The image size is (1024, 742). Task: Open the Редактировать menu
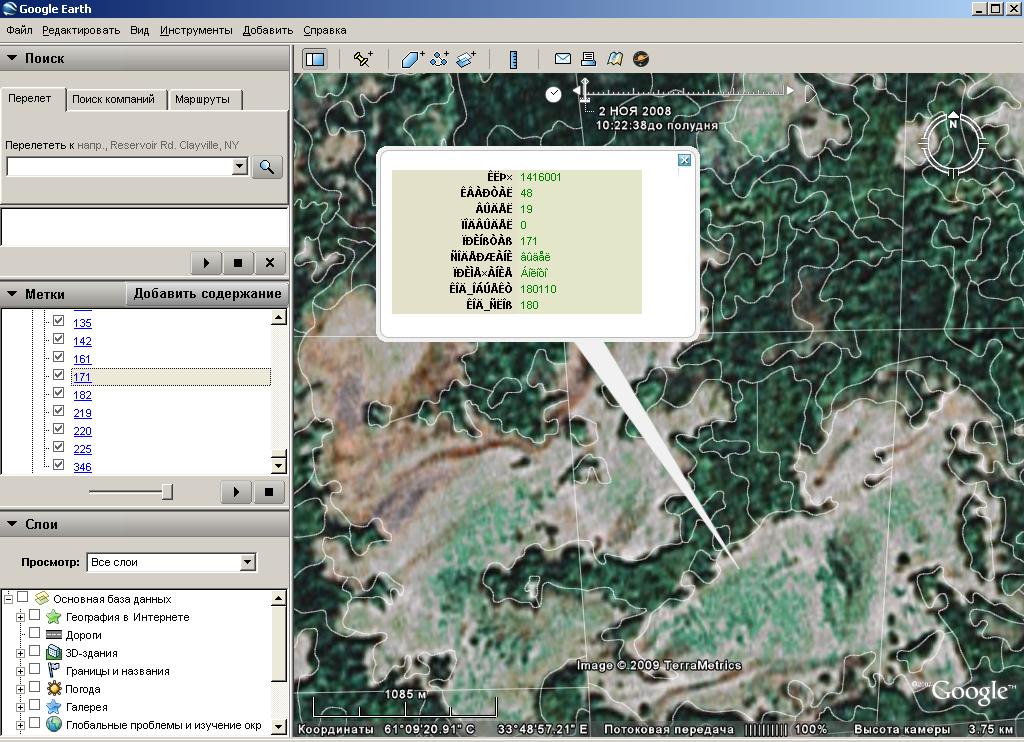tap(81, 30)
